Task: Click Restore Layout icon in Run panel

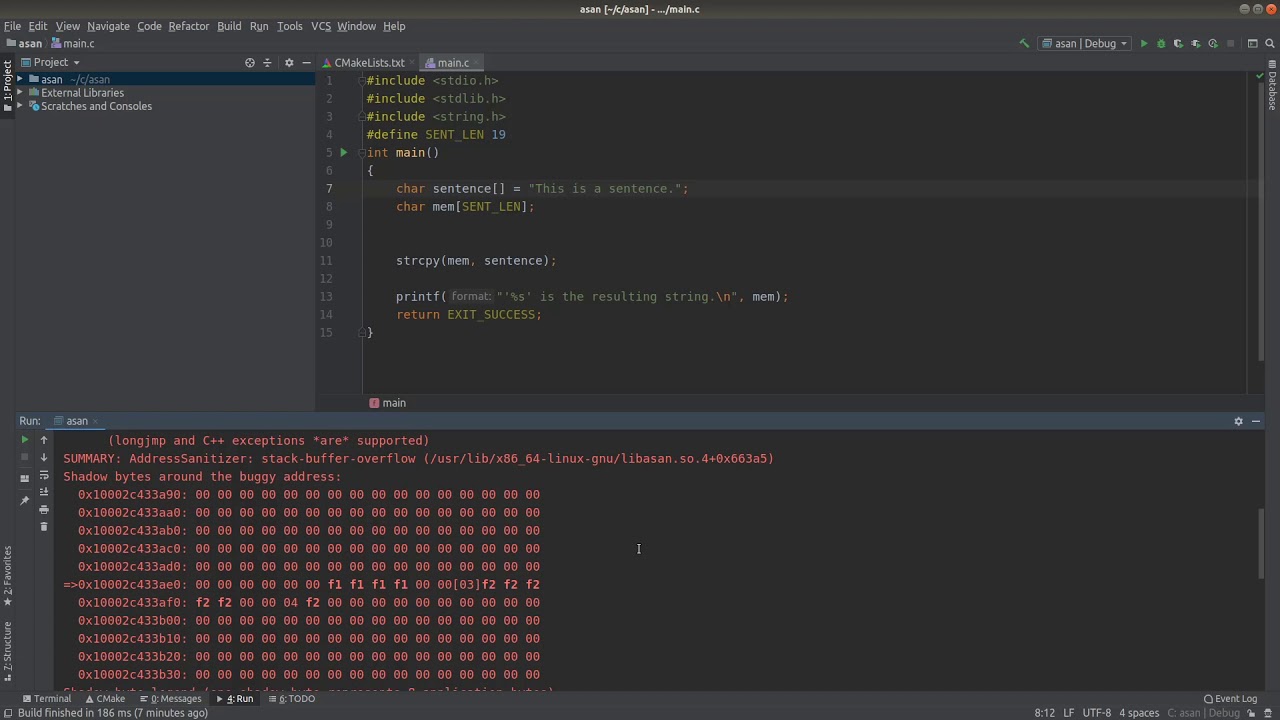Action: coord(25,478)
